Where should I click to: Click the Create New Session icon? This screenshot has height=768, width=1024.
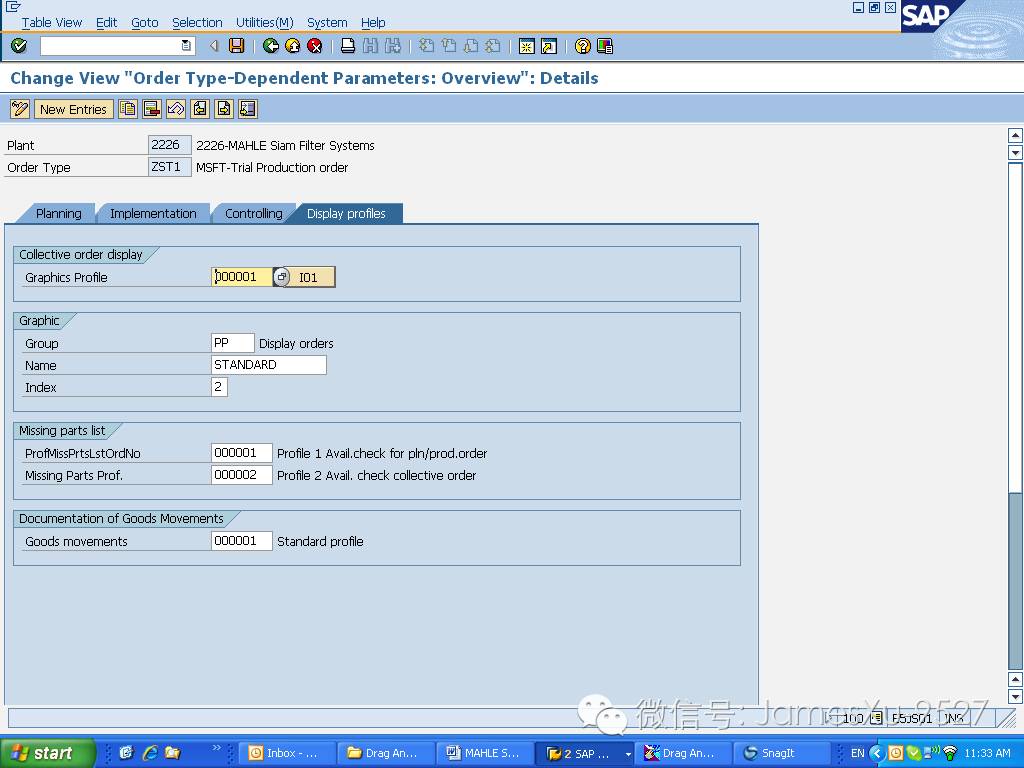click(526, 46)
